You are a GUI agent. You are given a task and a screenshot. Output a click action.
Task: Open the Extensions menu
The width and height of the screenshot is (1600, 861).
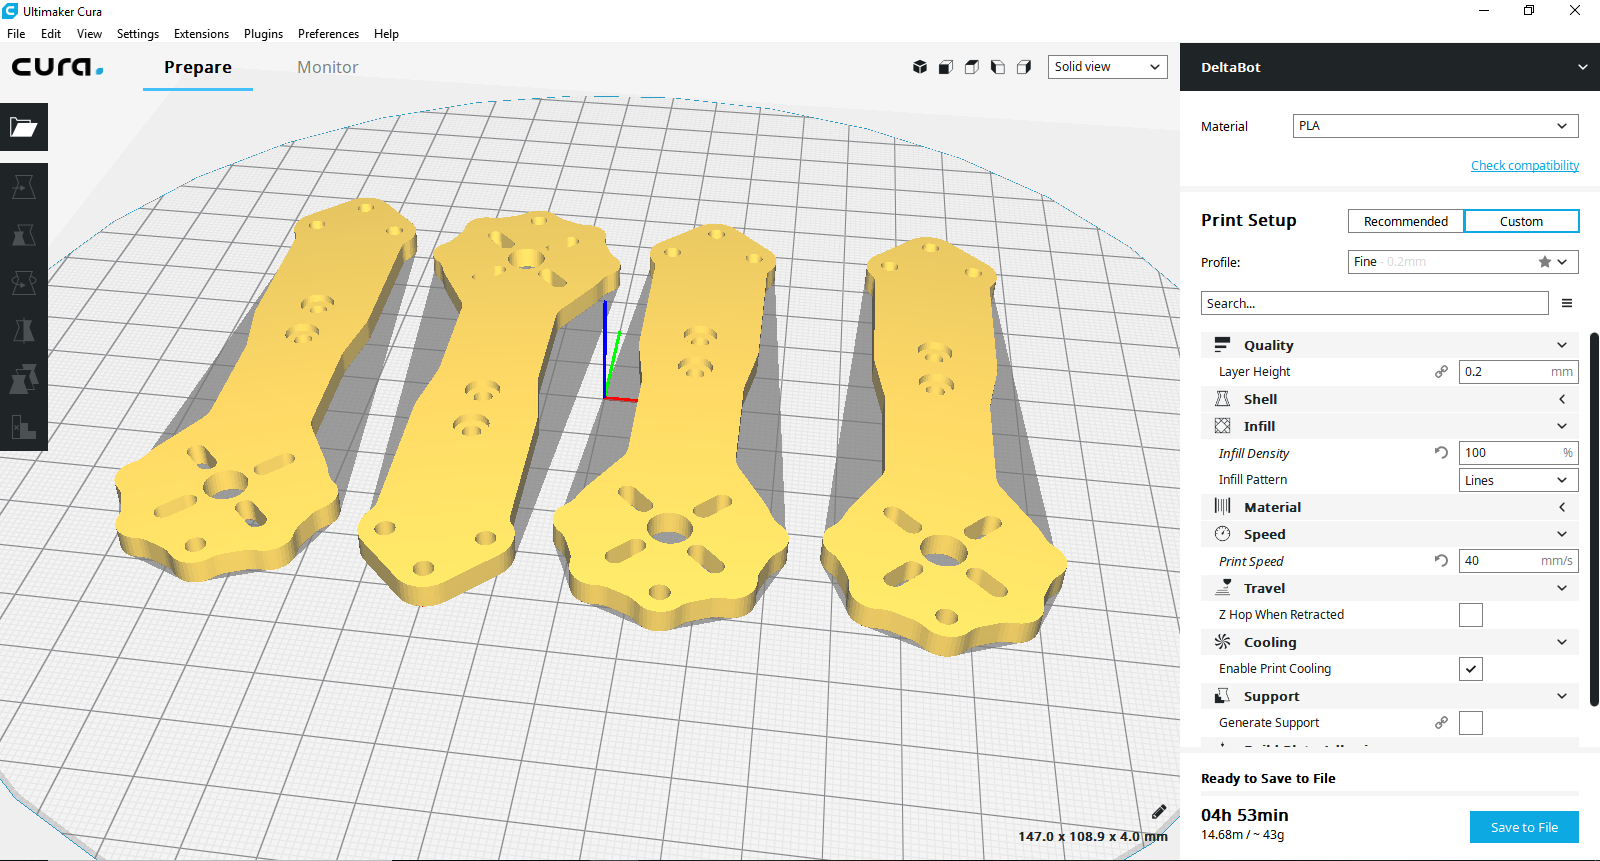201,34
